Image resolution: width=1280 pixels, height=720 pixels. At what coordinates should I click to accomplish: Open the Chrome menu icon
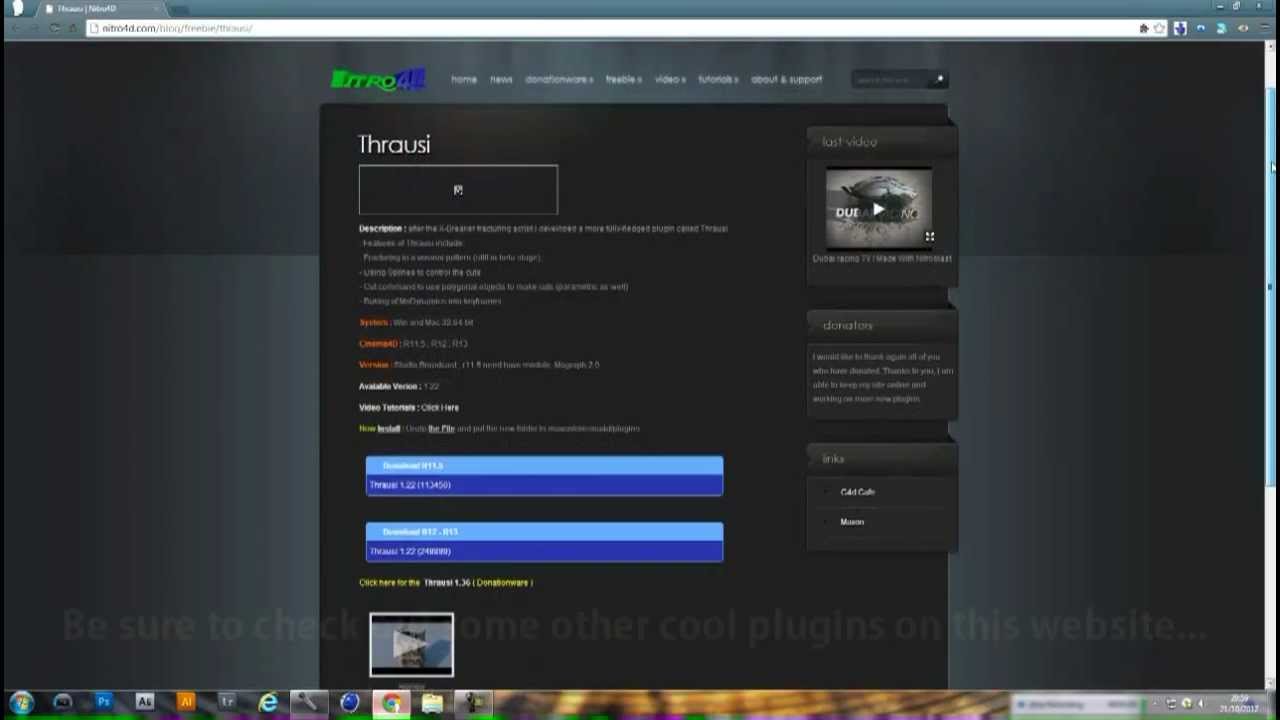pyautogui.click(x=1263, y=28)
